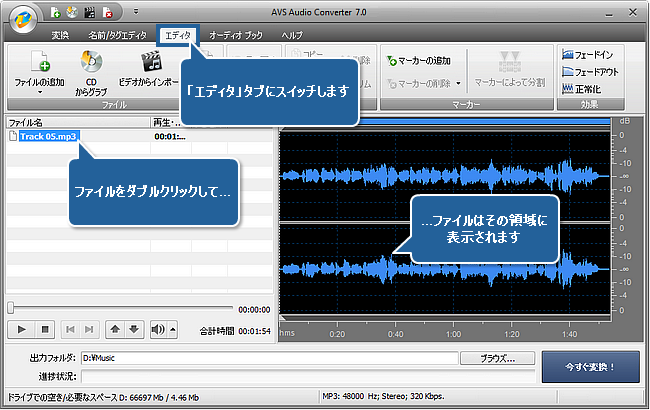This screenshot has height=410, width=650.
Task: Click the 合計時間 00:01:54 text
Action: 235,331
